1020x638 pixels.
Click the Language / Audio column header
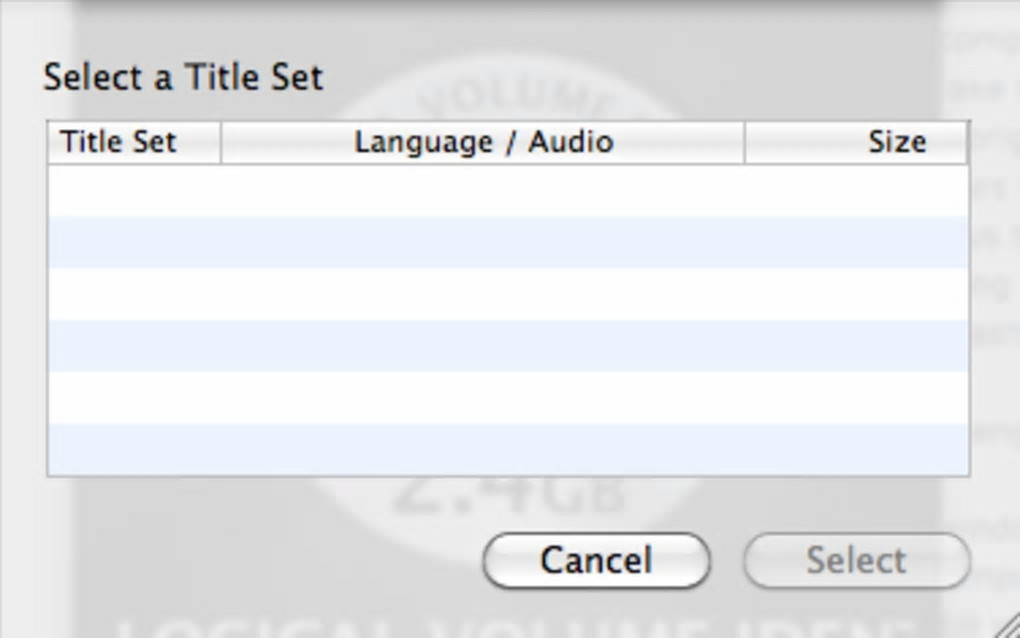click(x=483, y=142)
